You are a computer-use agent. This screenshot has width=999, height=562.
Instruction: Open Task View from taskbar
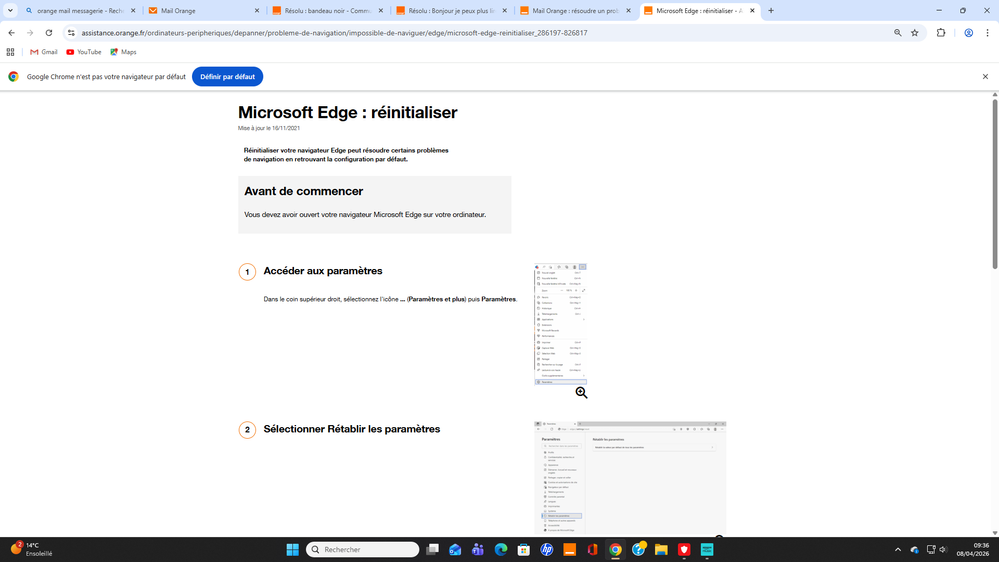[432, 549]
